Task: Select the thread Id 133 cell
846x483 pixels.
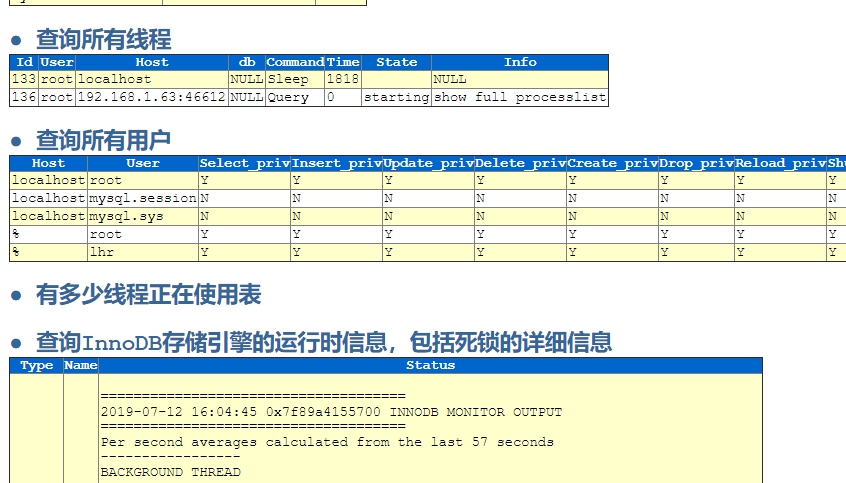Action: [x=25, y=79]
